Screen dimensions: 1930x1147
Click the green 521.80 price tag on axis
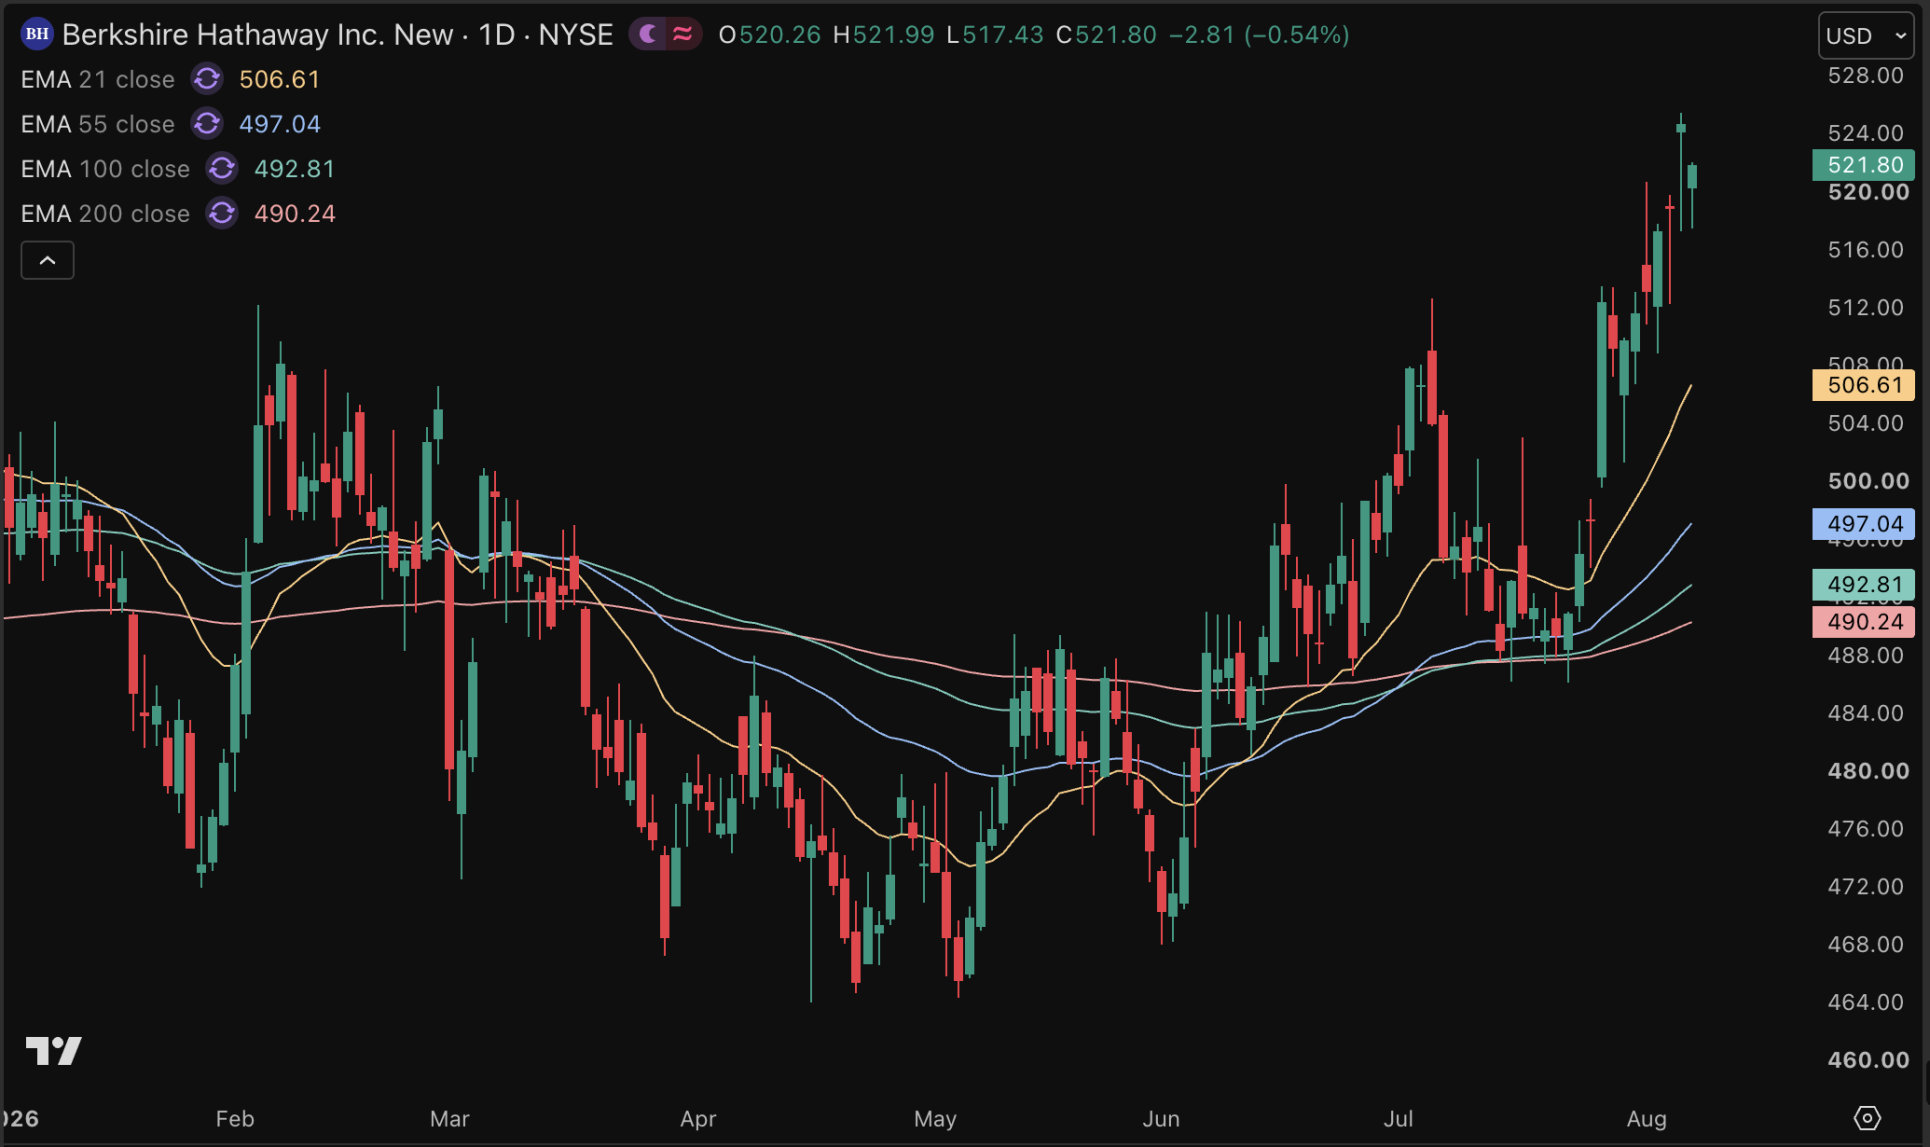tap(1864, 165)
